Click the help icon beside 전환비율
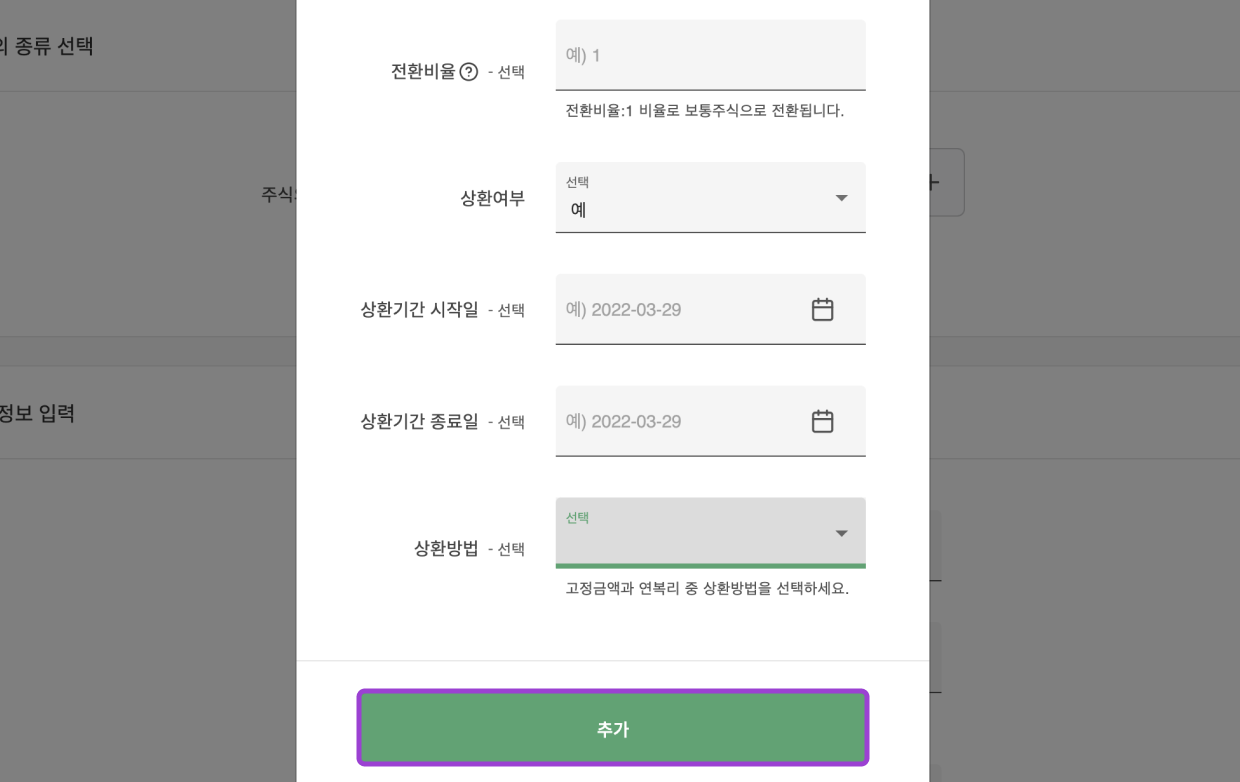Viewport: 1240px width, 782px height. point(468,72)
